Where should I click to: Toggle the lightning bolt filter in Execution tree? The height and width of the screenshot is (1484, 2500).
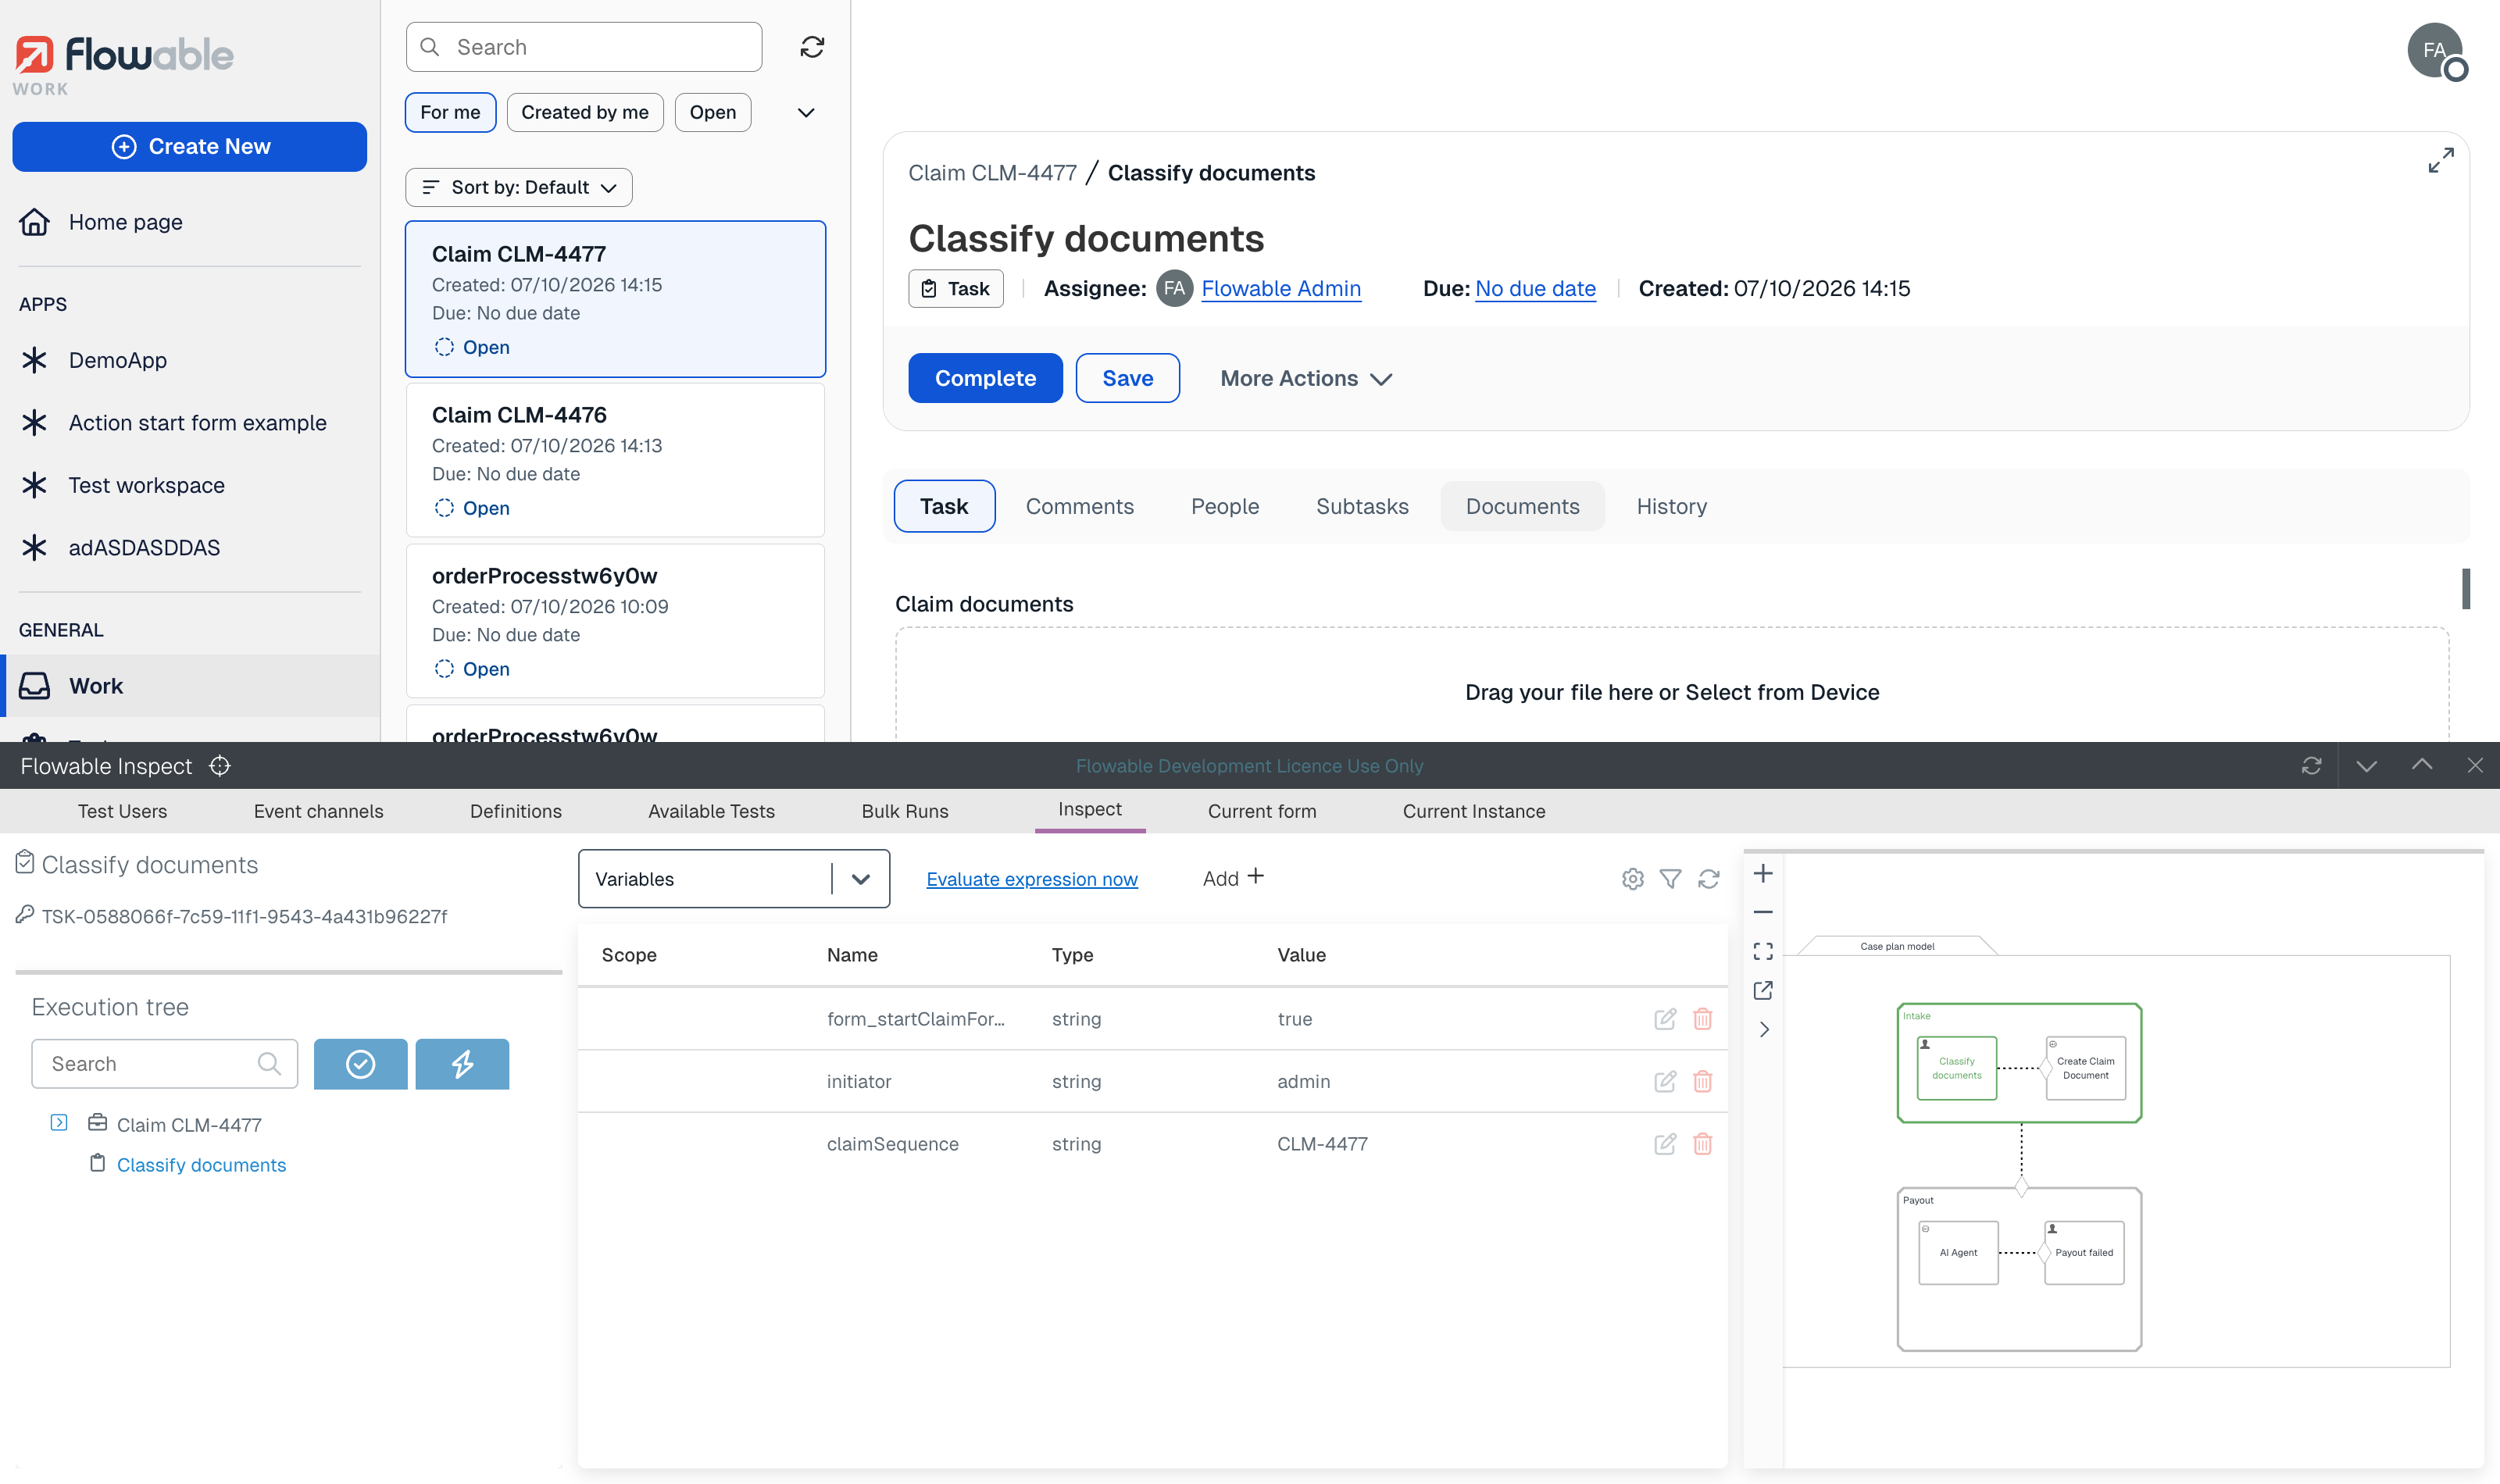[x=462, y=1064]
